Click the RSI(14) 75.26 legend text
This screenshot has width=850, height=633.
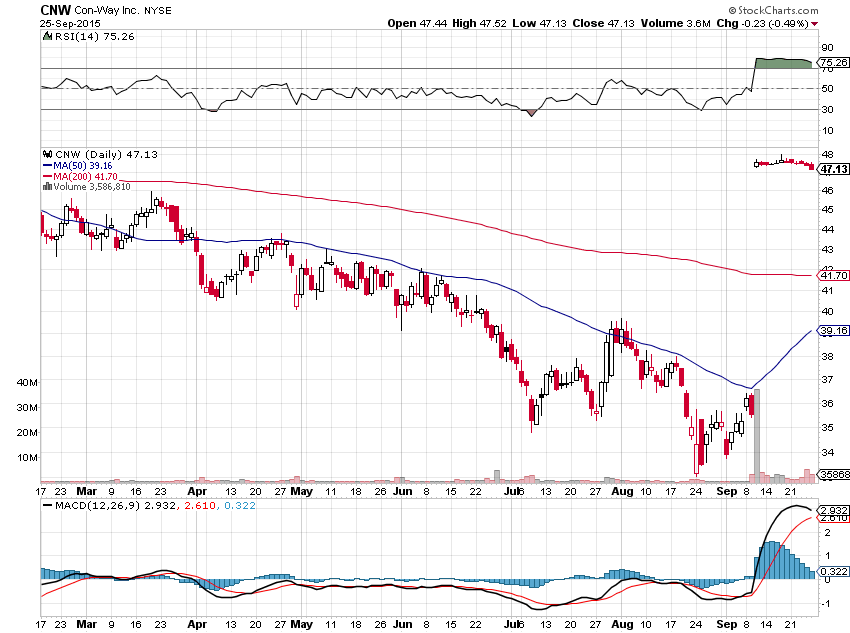point(94,36)
